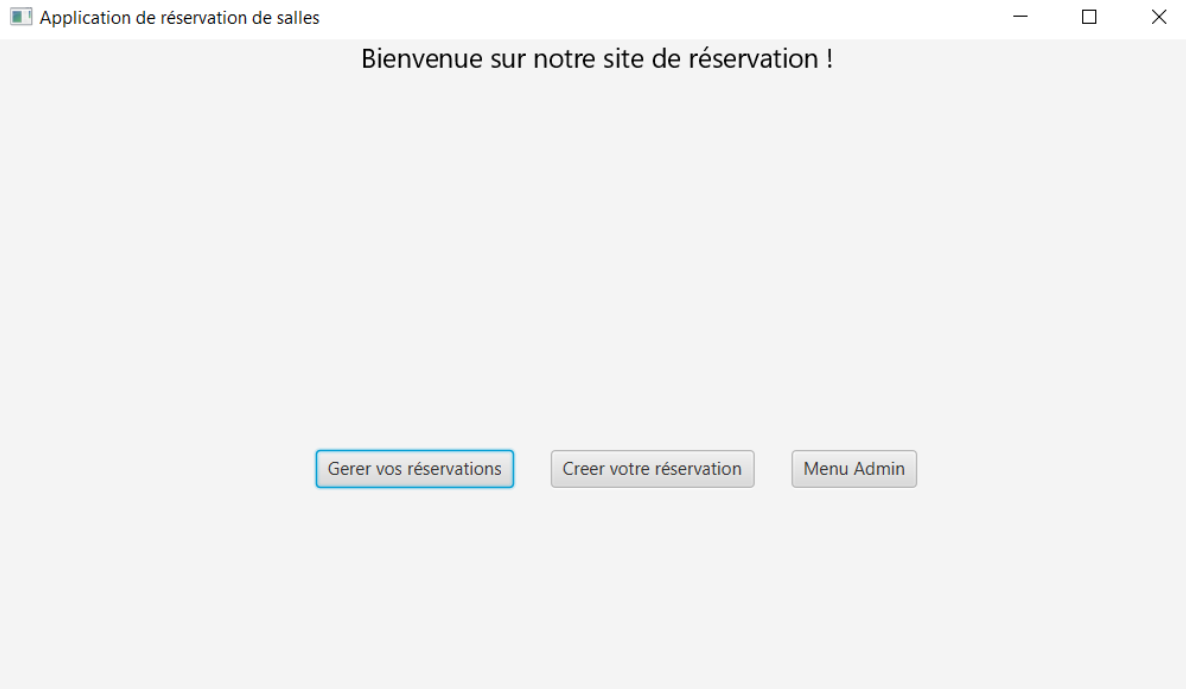Click the window title 'Application de réservation de salles'
The height and width of the screenshot is (689, 1186).
pos(179,17)
